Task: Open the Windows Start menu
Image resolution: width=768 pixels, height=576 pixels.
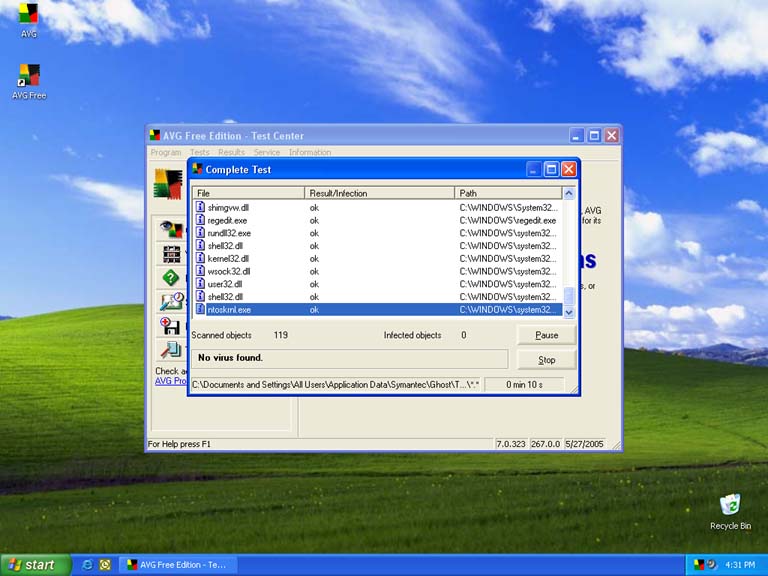Action: [x=35, y=565]
